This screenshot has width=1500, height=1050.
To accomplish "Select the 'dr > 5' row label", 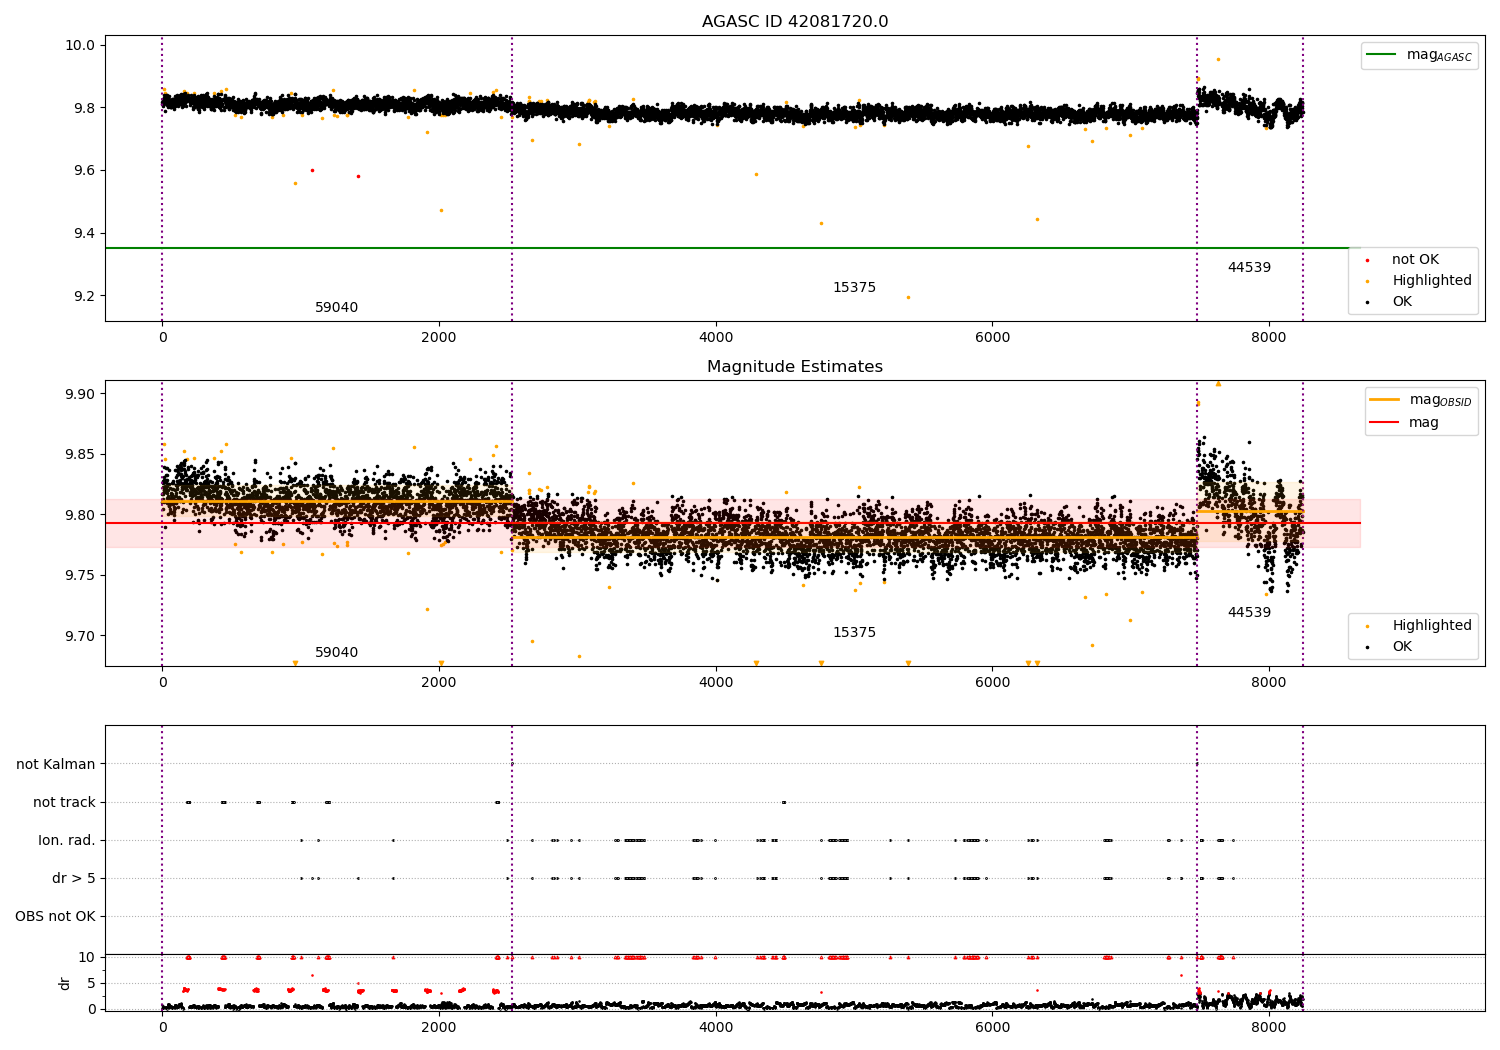I will coord(74,879).
